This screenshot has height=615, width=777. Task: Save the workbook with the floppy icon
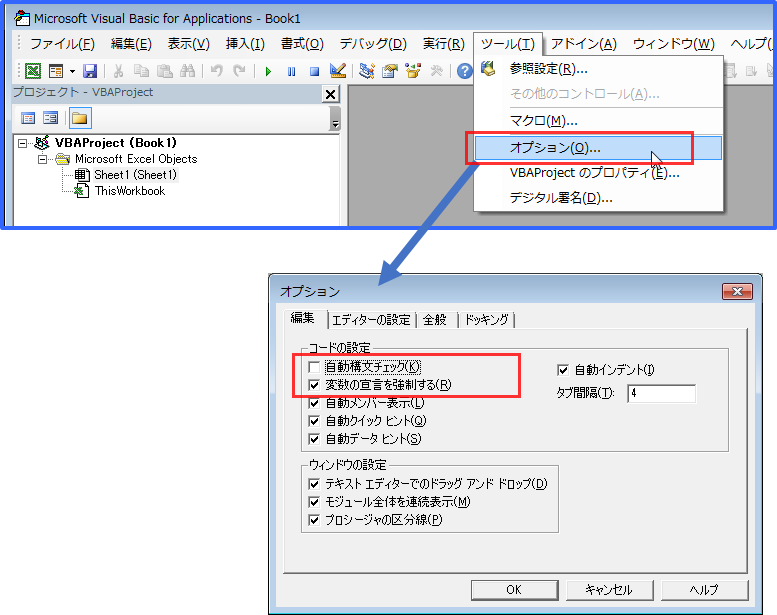pos(90,71)
